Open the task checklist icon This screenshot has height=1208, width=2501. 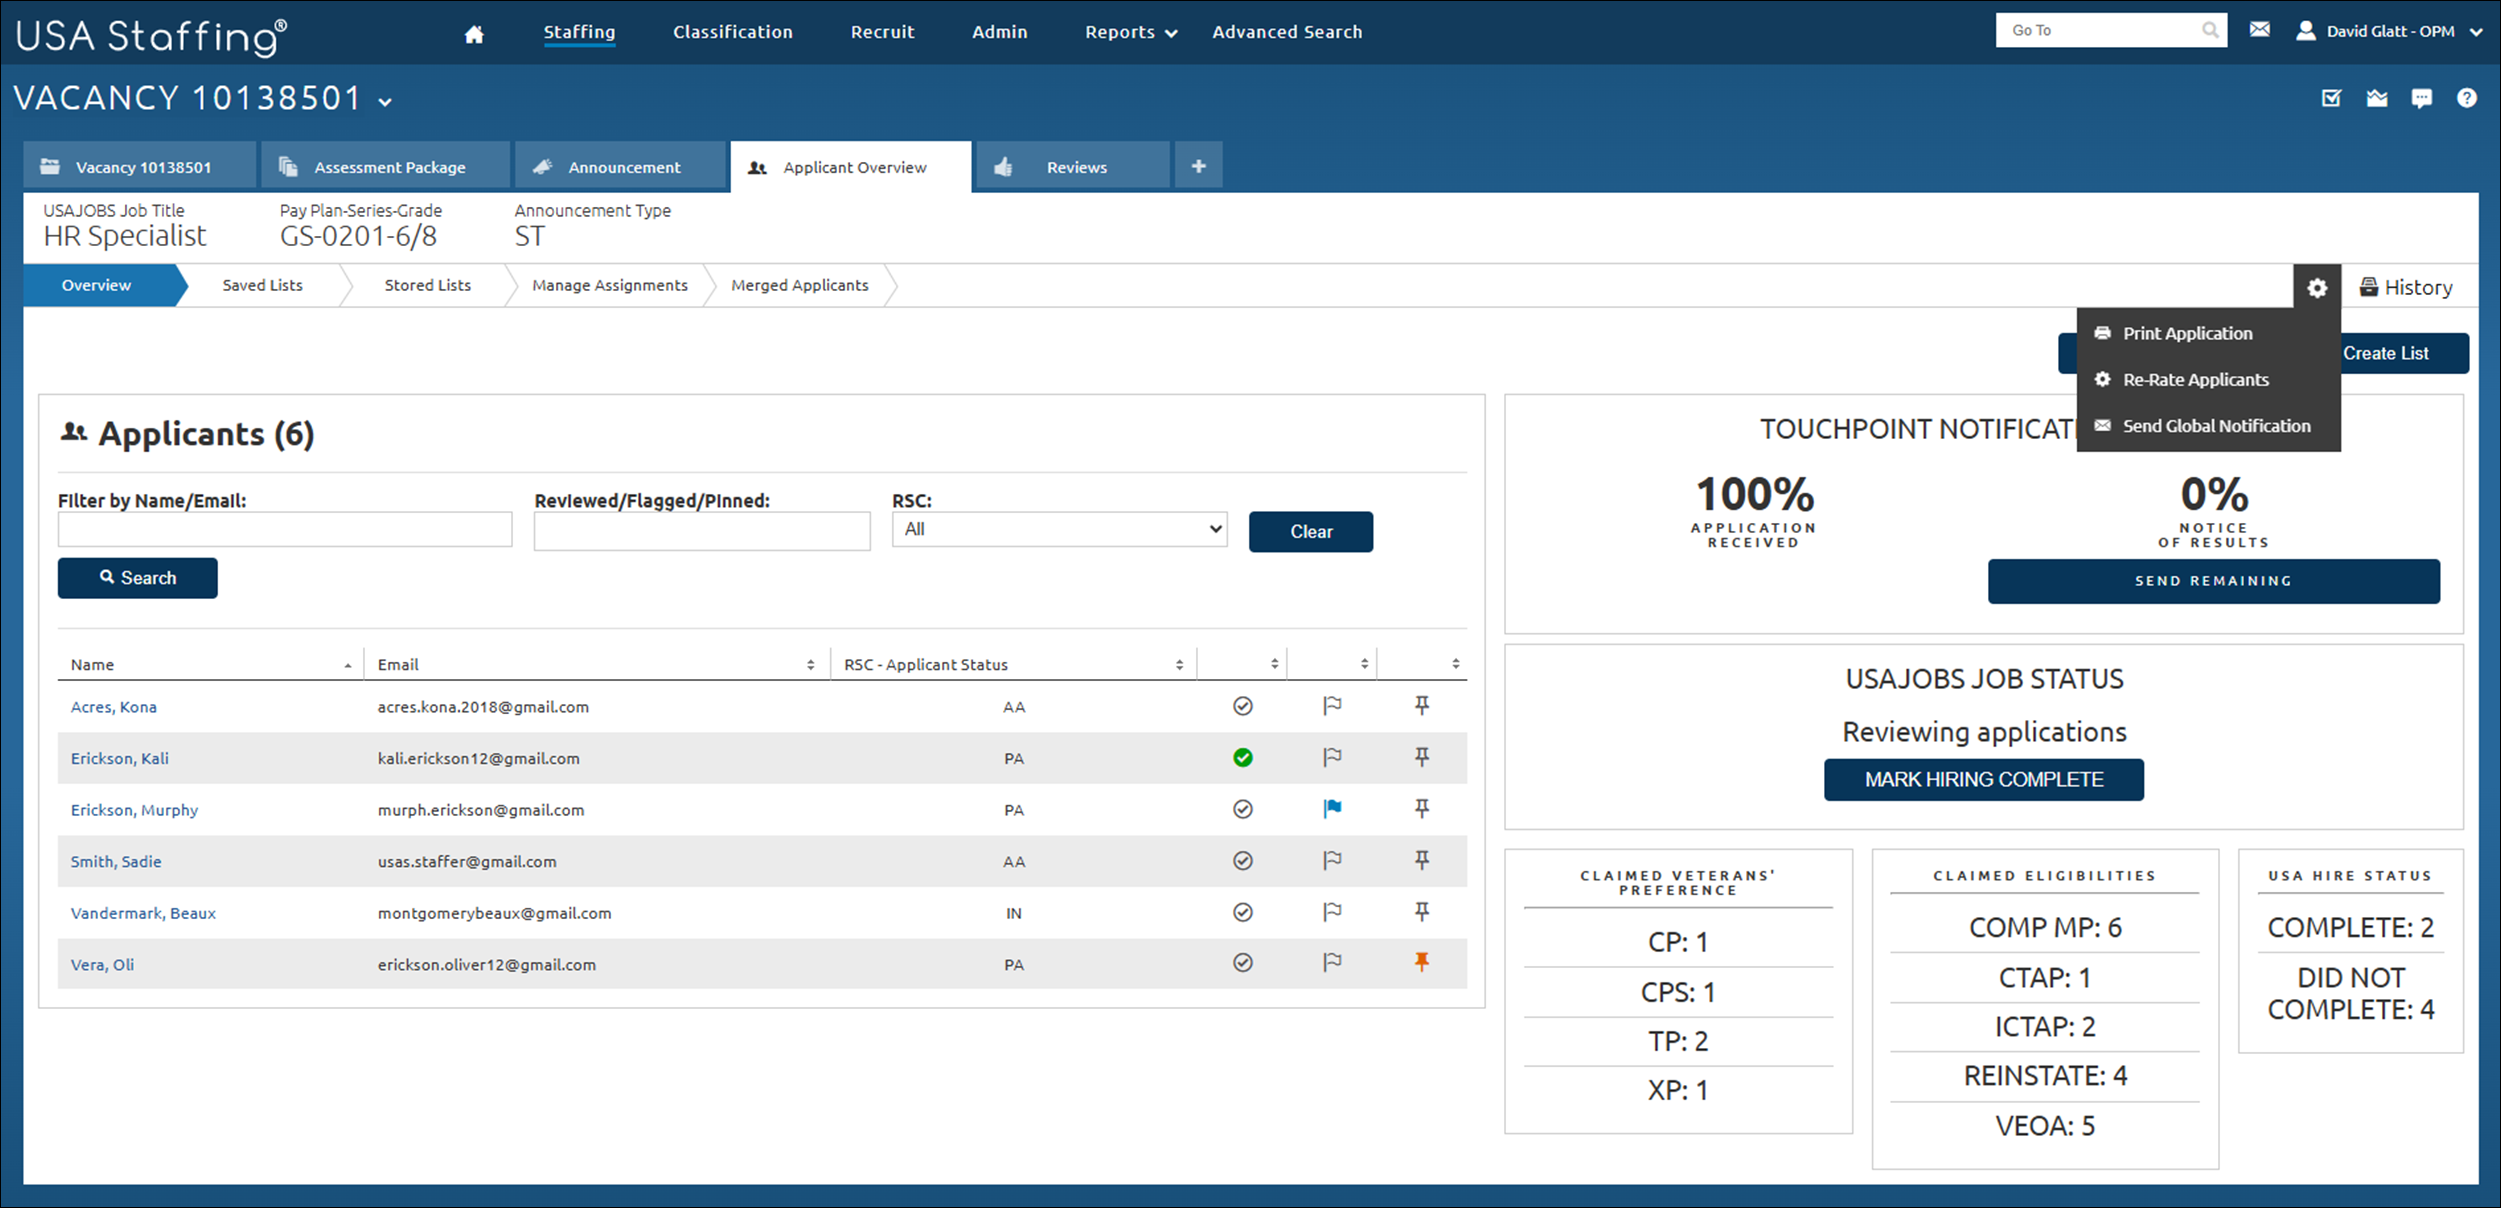[x=2331, y=98]
